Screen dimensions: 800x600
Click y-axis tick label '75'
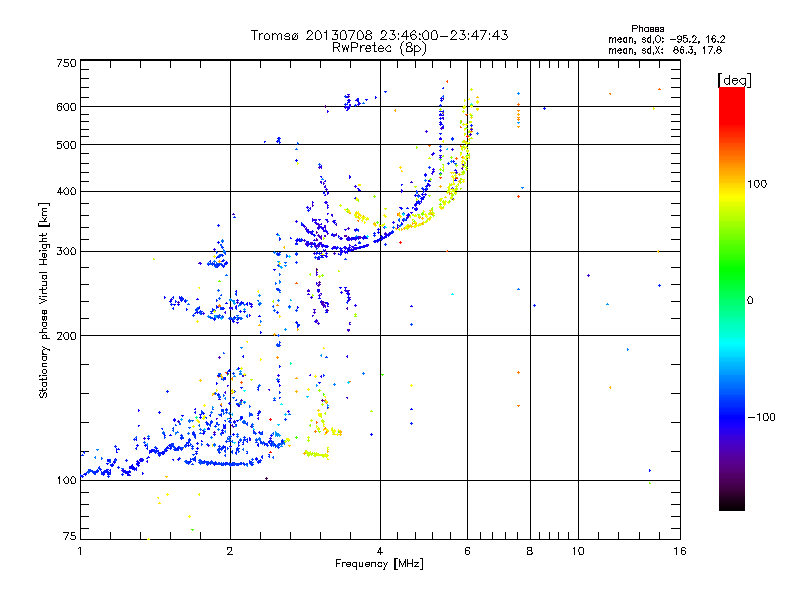(x=70, y=536)
